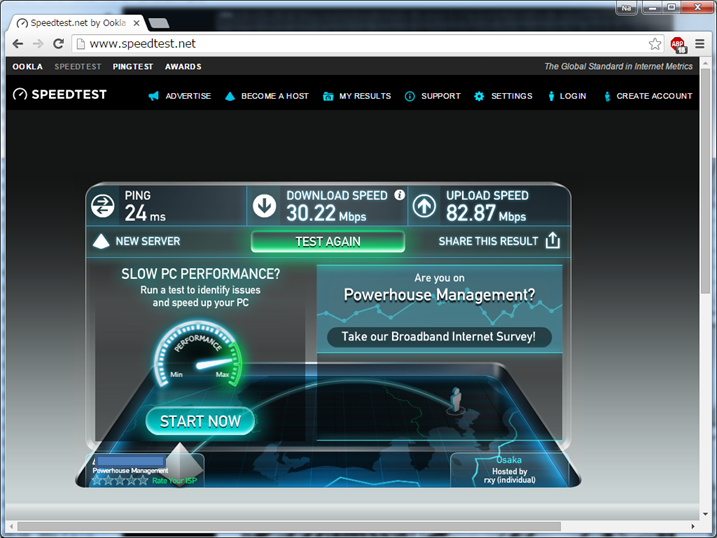
Task: Open the LOGIN link
Action: click(573, 96)
